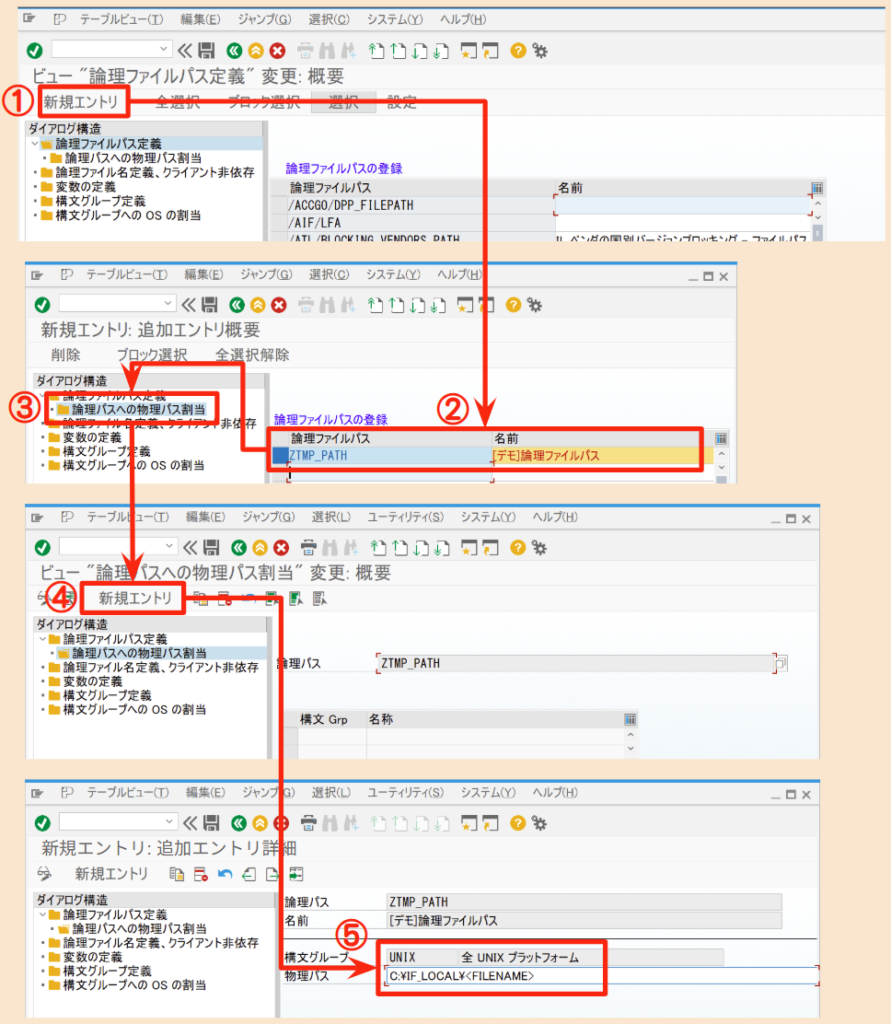
Task: Click the last page icon in the 追加エントリ概要 window
Action: (x=438, y=304)
